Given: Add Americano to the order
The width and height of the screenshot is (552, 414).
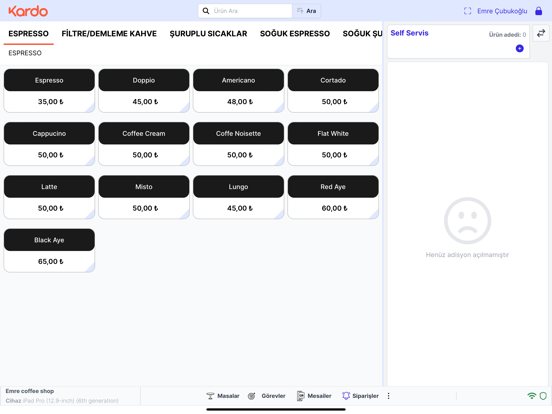Looking at the screenshot, I should (239, 90).
